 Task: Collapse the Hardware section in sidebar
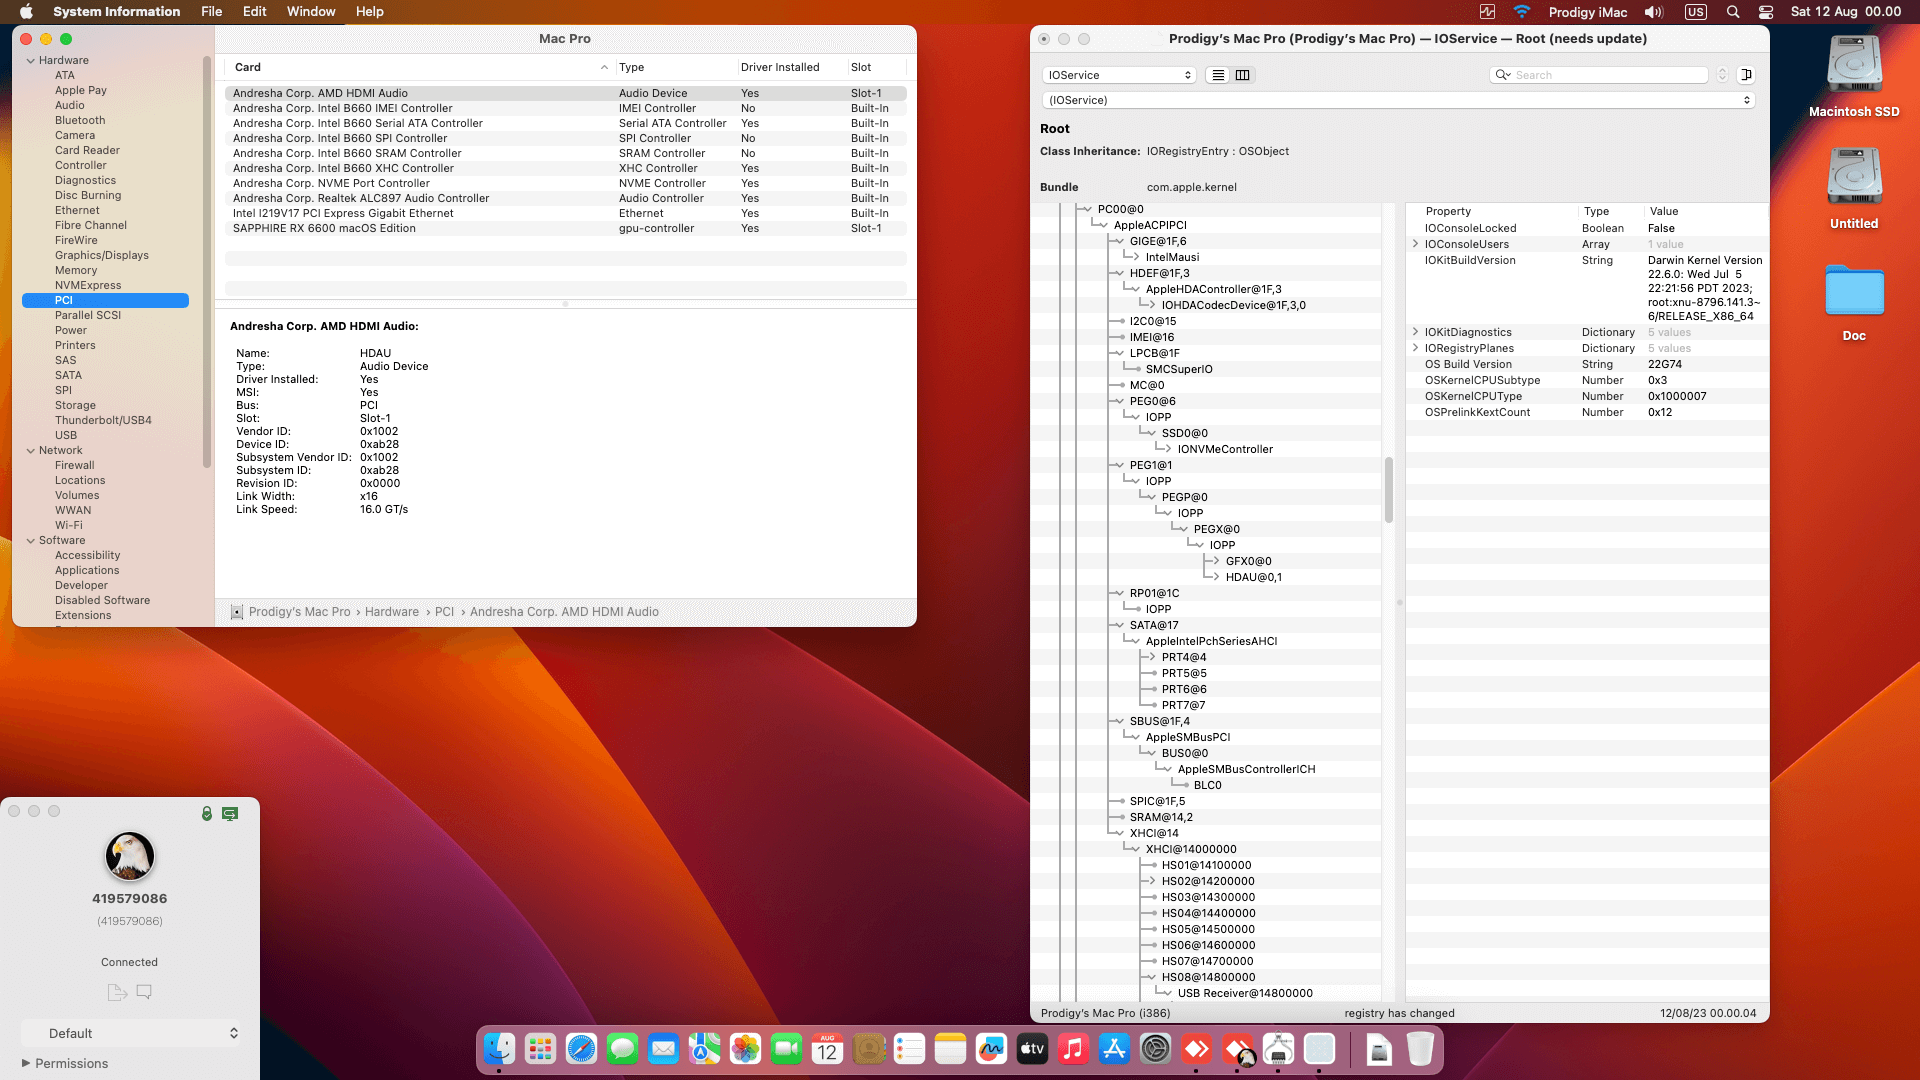click(x=31, y=61)
